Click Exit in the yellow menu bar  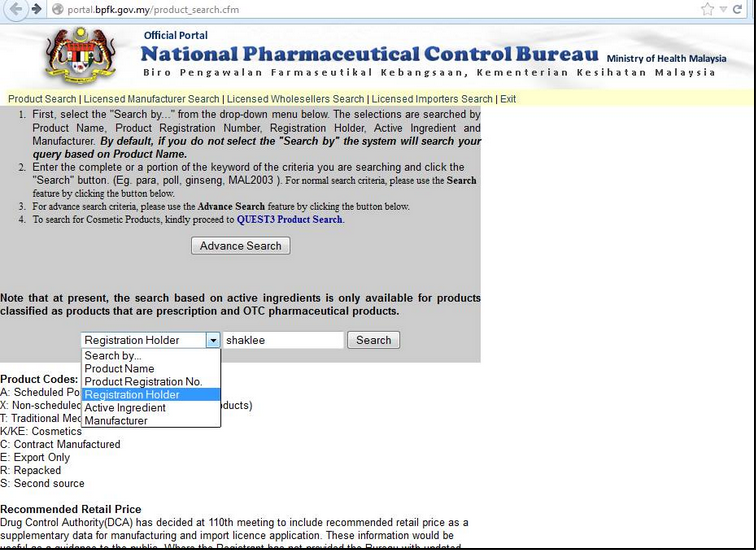coord(508,99)
